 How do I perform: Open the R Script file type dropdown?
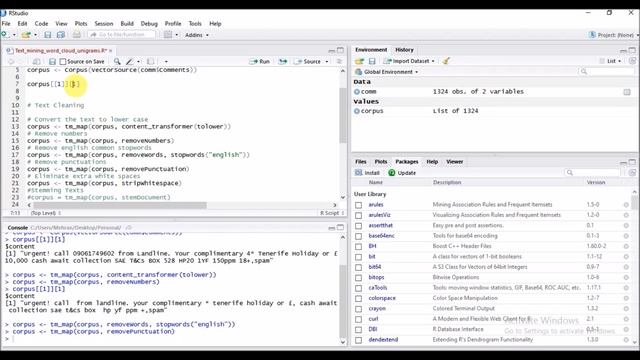pyautogui.click(x=332, y=213)
